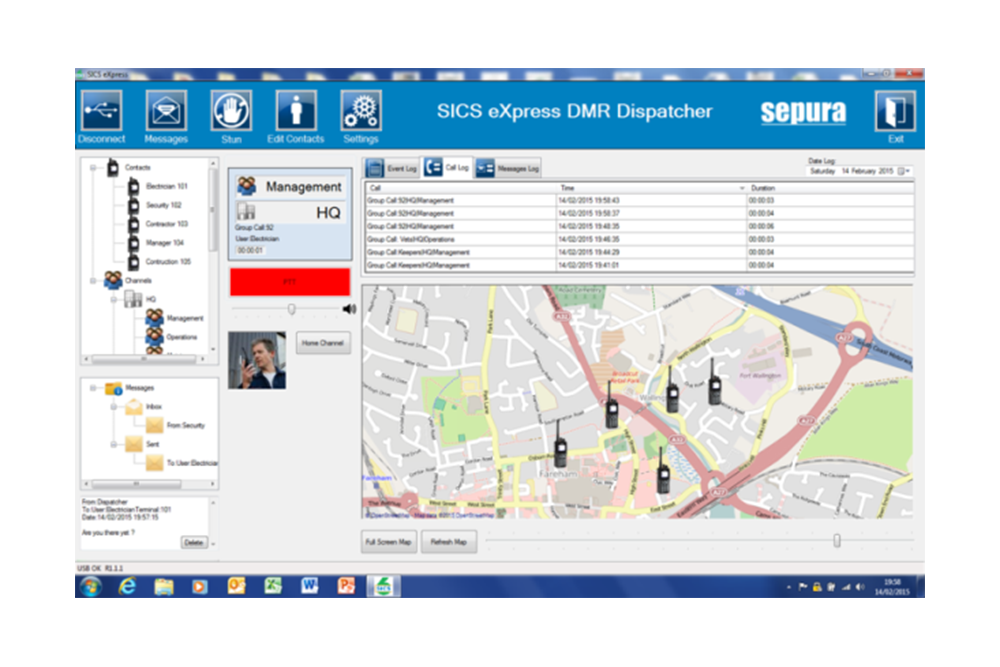The height and width of the screenshot is (667, 1000).
Task: Select the Operations channel in tree
Action: tap(182, 337)
